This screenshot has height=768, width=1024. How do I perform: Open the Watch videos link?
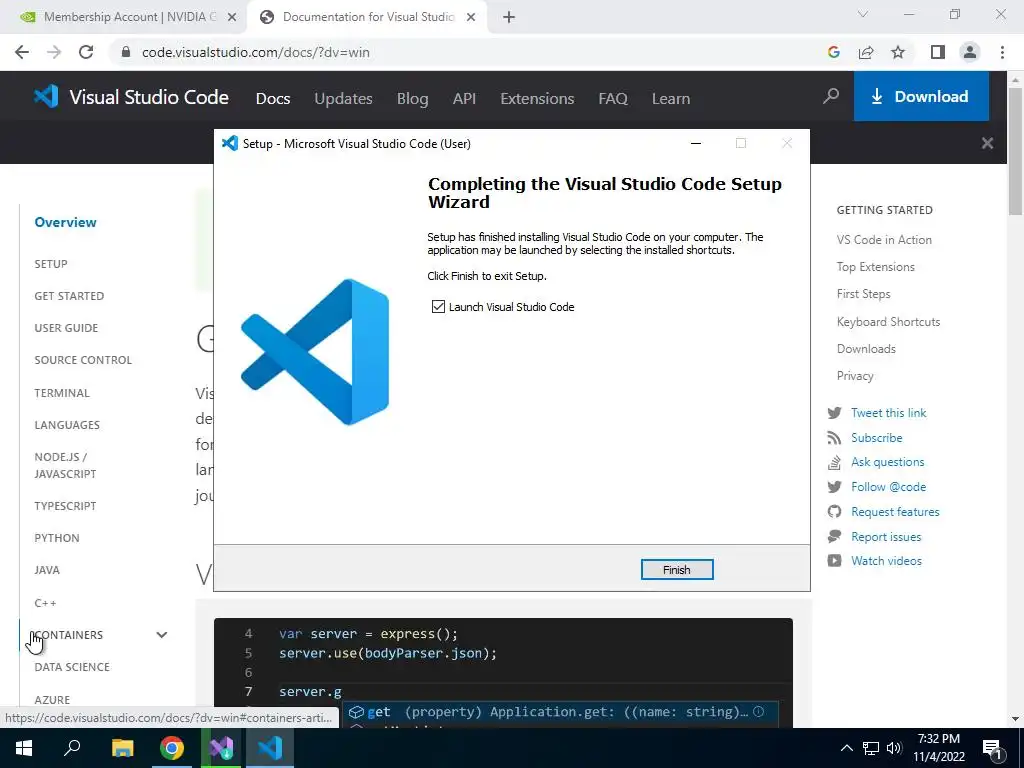point(886,561)
